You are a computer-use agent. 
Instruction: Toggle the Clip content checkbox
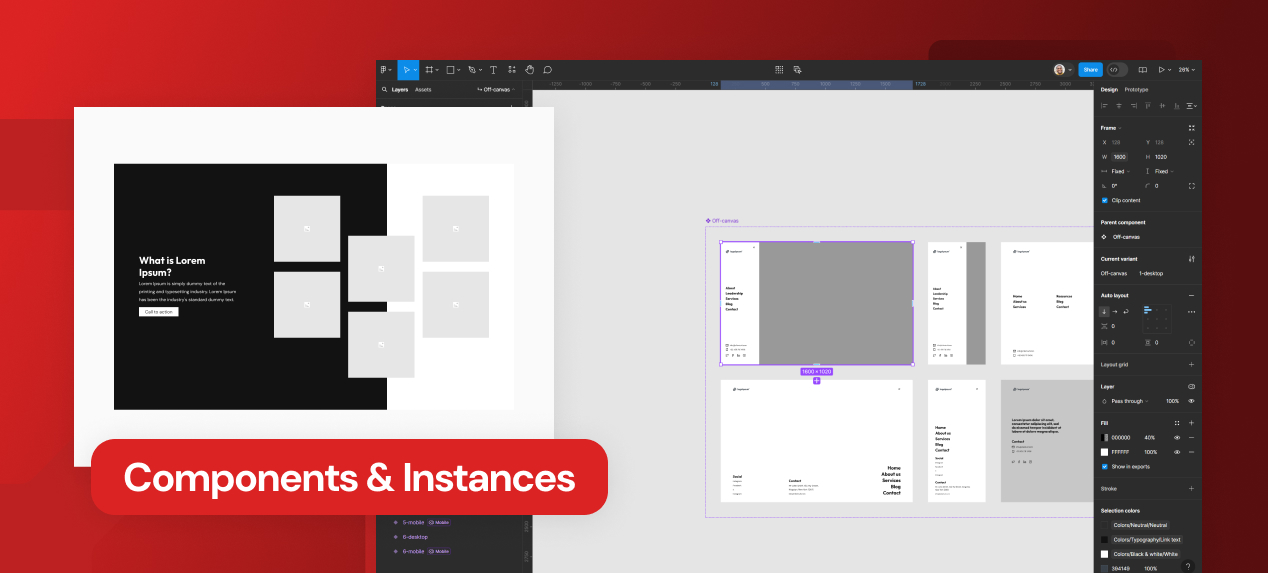(x=1105, y=200)
